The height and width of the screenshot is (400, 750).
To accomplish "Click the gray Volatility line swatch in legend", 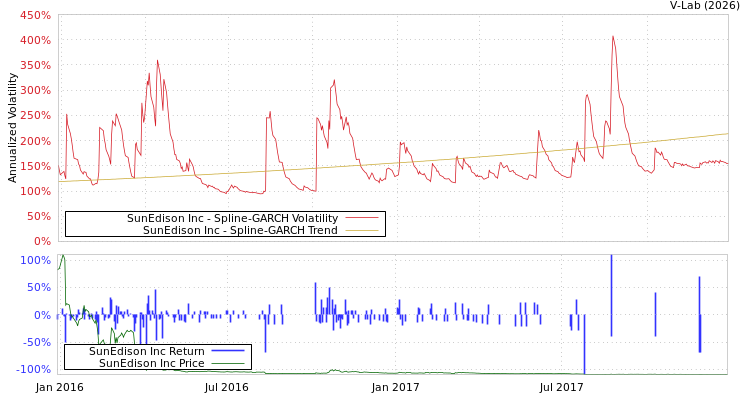I will click(362, 218).
